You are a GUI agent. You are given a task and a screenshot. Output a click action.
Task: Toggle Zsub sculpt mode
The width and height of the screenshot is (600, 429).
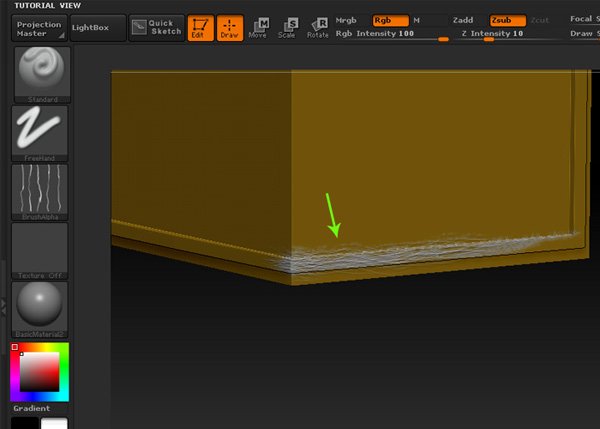507,20
